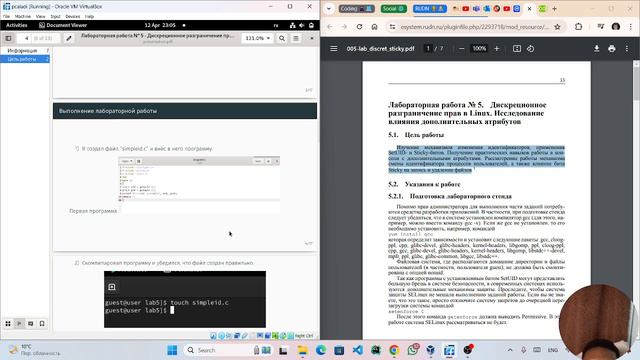
Task: Close the active Chrome tab
Action: click(x=530, y=9)
